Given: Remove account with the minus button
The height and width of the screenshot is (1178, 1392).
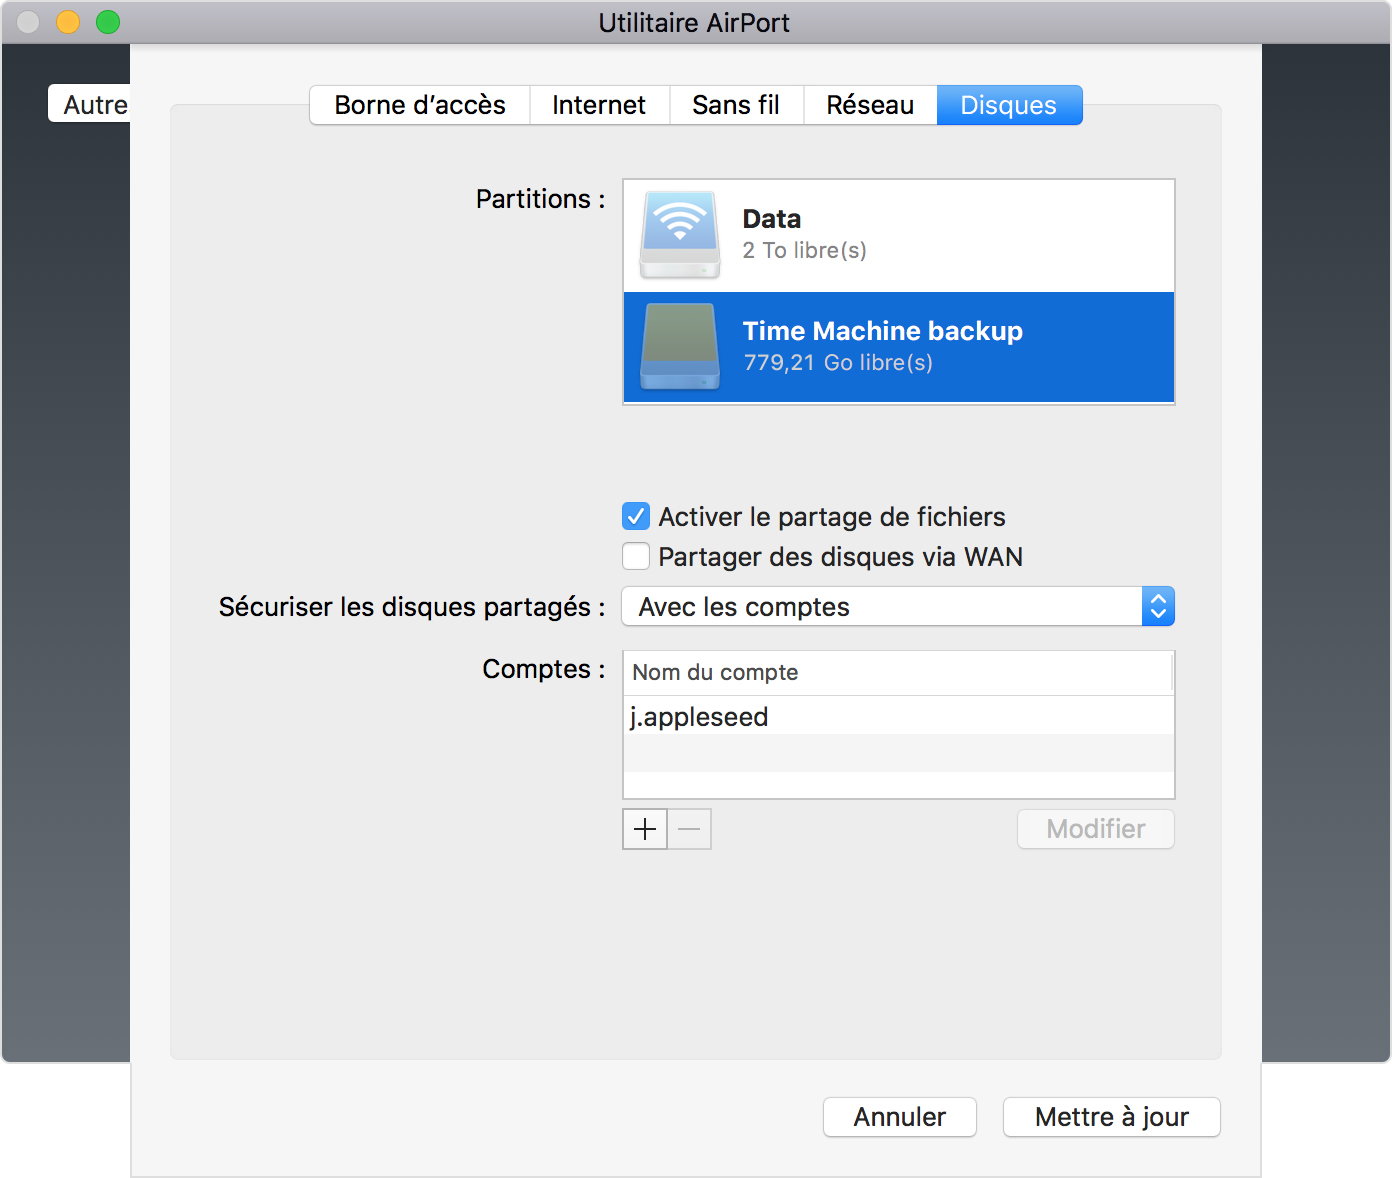Looking at the screenshot, I should pyautogui.click(x=689, y=829).
